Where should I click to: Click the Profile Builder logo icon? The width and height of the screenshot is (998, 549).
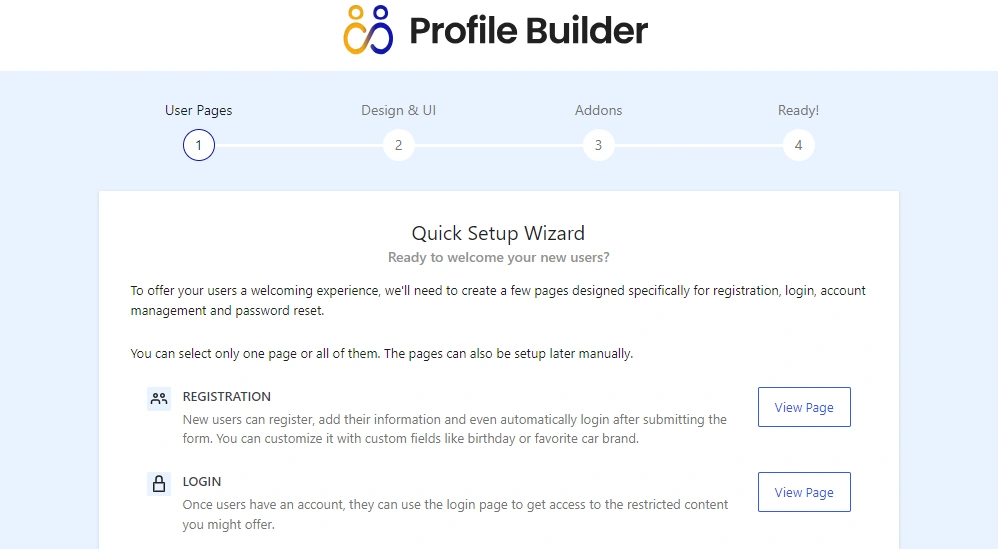(x=369, y=29)
